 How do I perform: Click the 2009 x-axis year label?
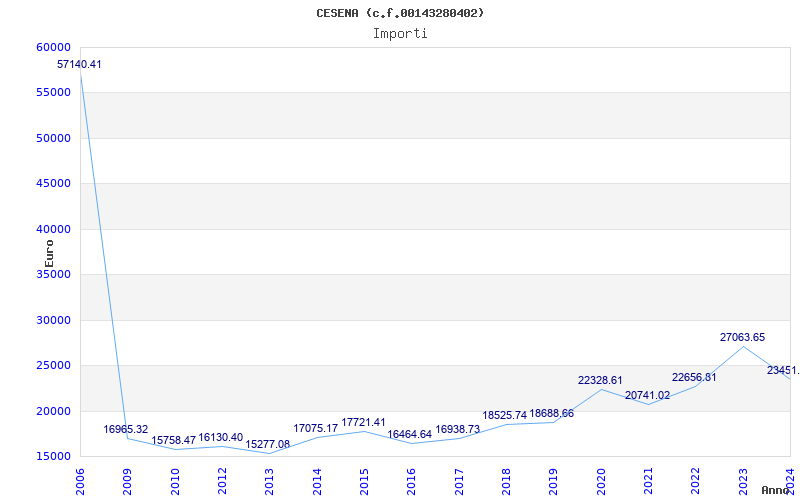pos(128,482)
